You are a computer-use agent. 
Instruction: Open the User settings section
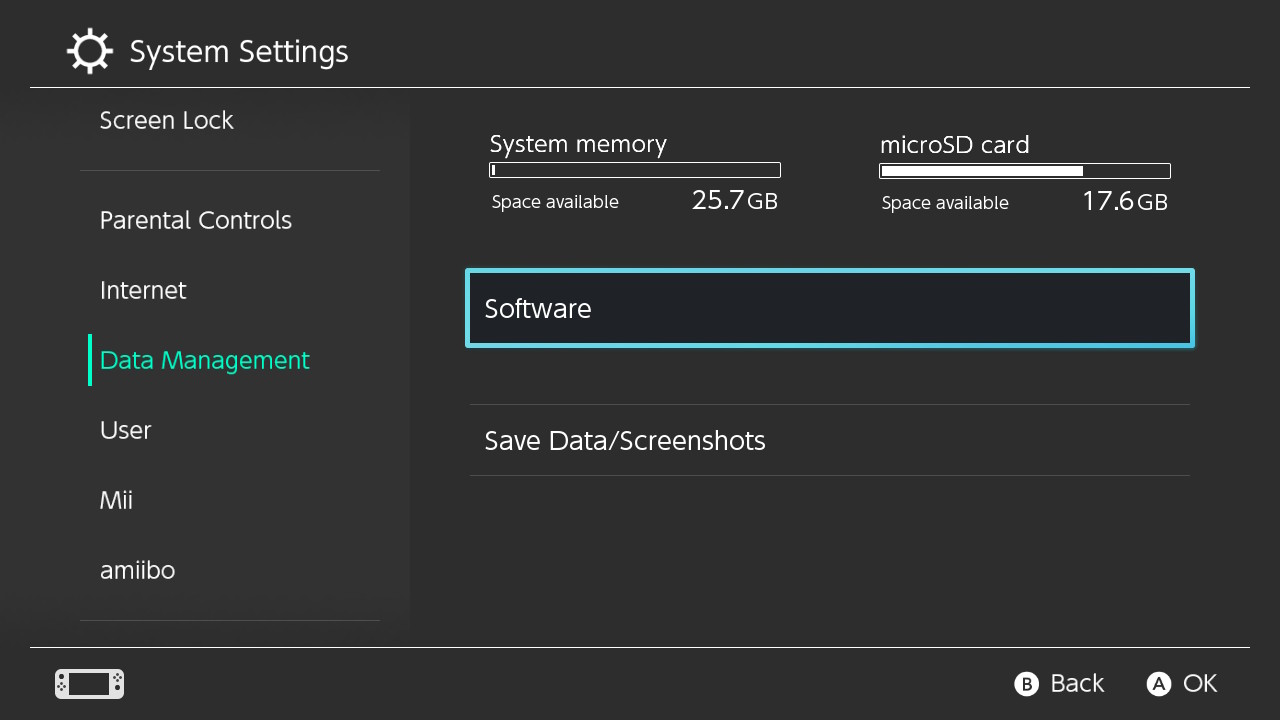tap(125, 430)
